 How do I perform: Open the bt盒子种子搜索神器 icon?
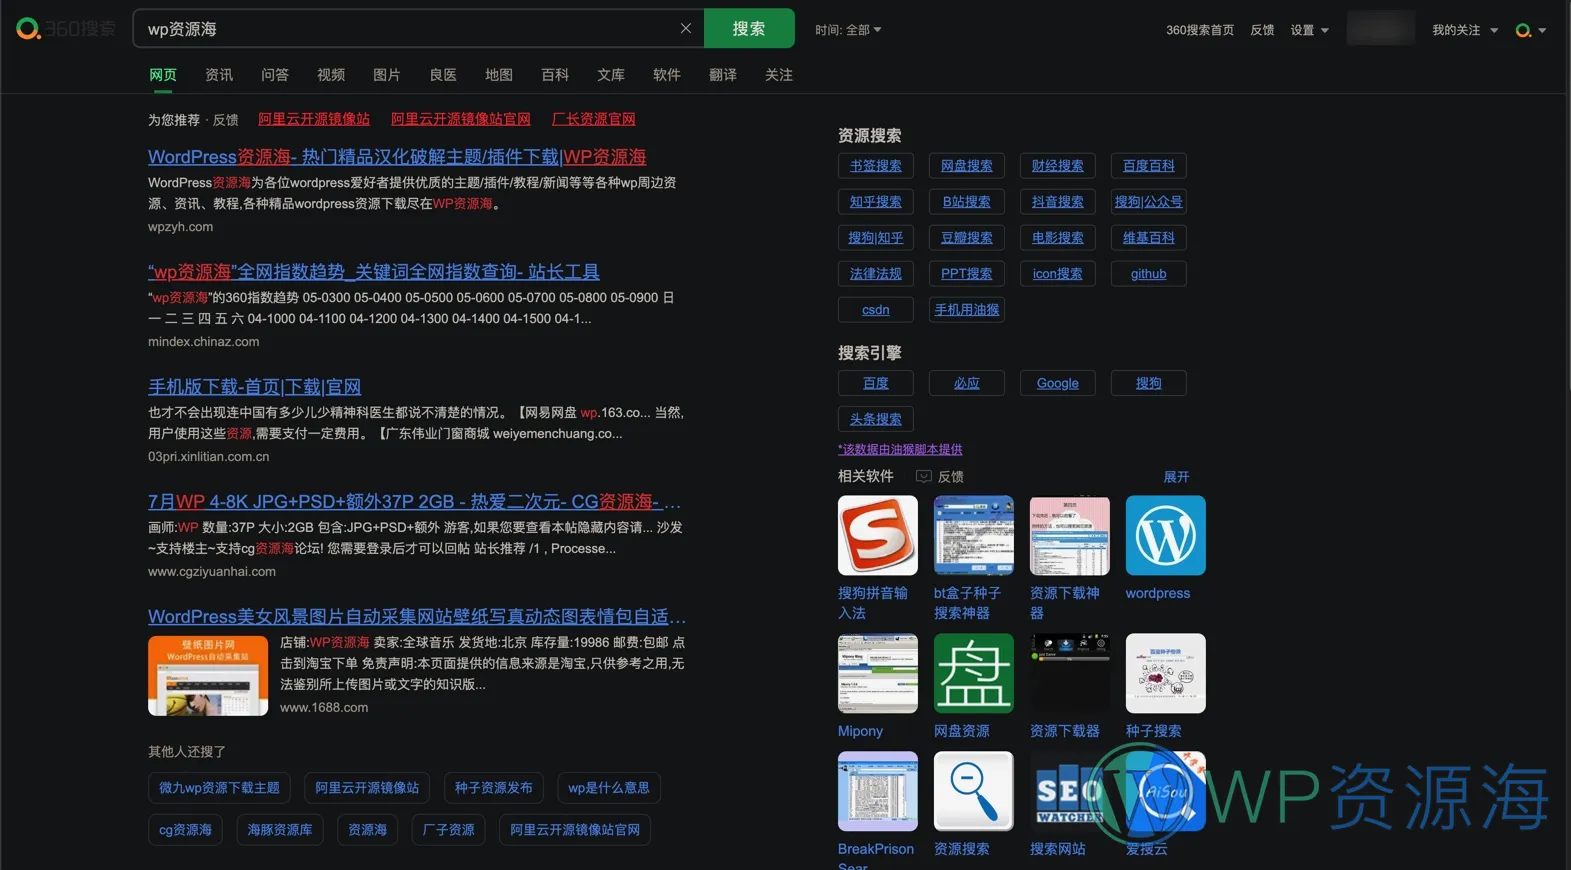[973, 535]
